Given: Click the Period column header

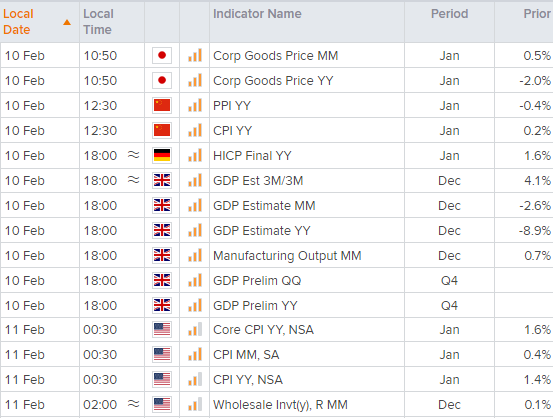Looking at the screenshot, I should coord(449,14).
